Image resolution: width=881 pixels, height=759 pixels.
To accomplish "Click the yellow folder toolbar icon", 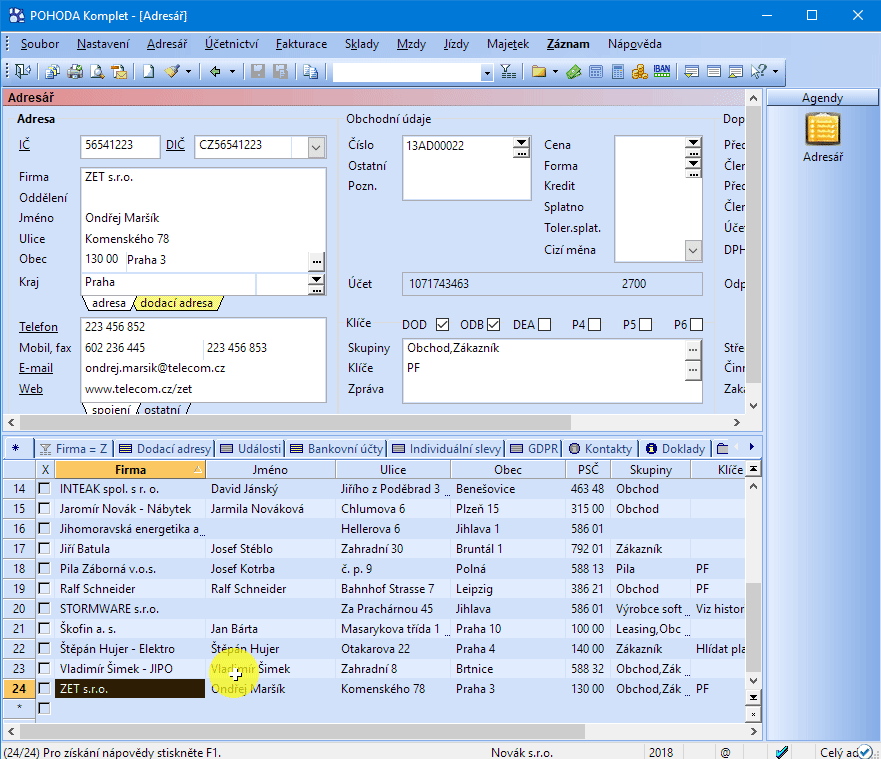I will coord(539,71).
